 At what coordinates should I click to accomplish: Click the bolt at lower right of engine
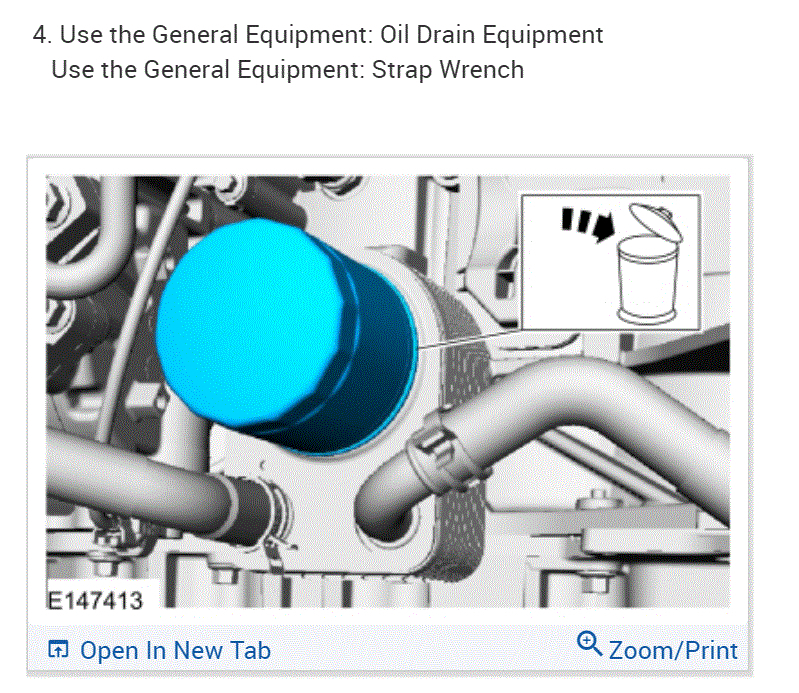tap(595, 583)
